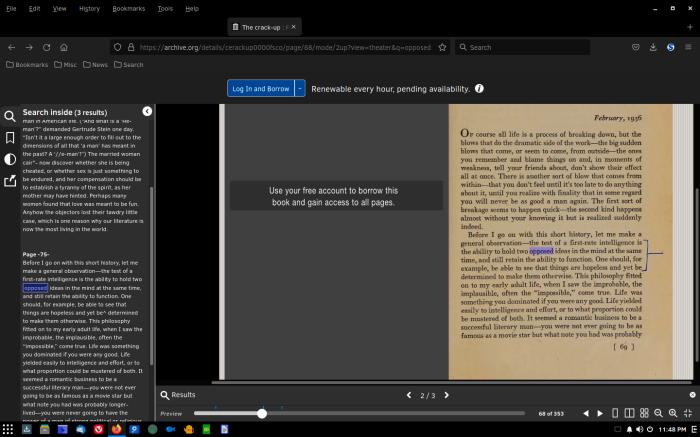Switch to one-page view

615,413
